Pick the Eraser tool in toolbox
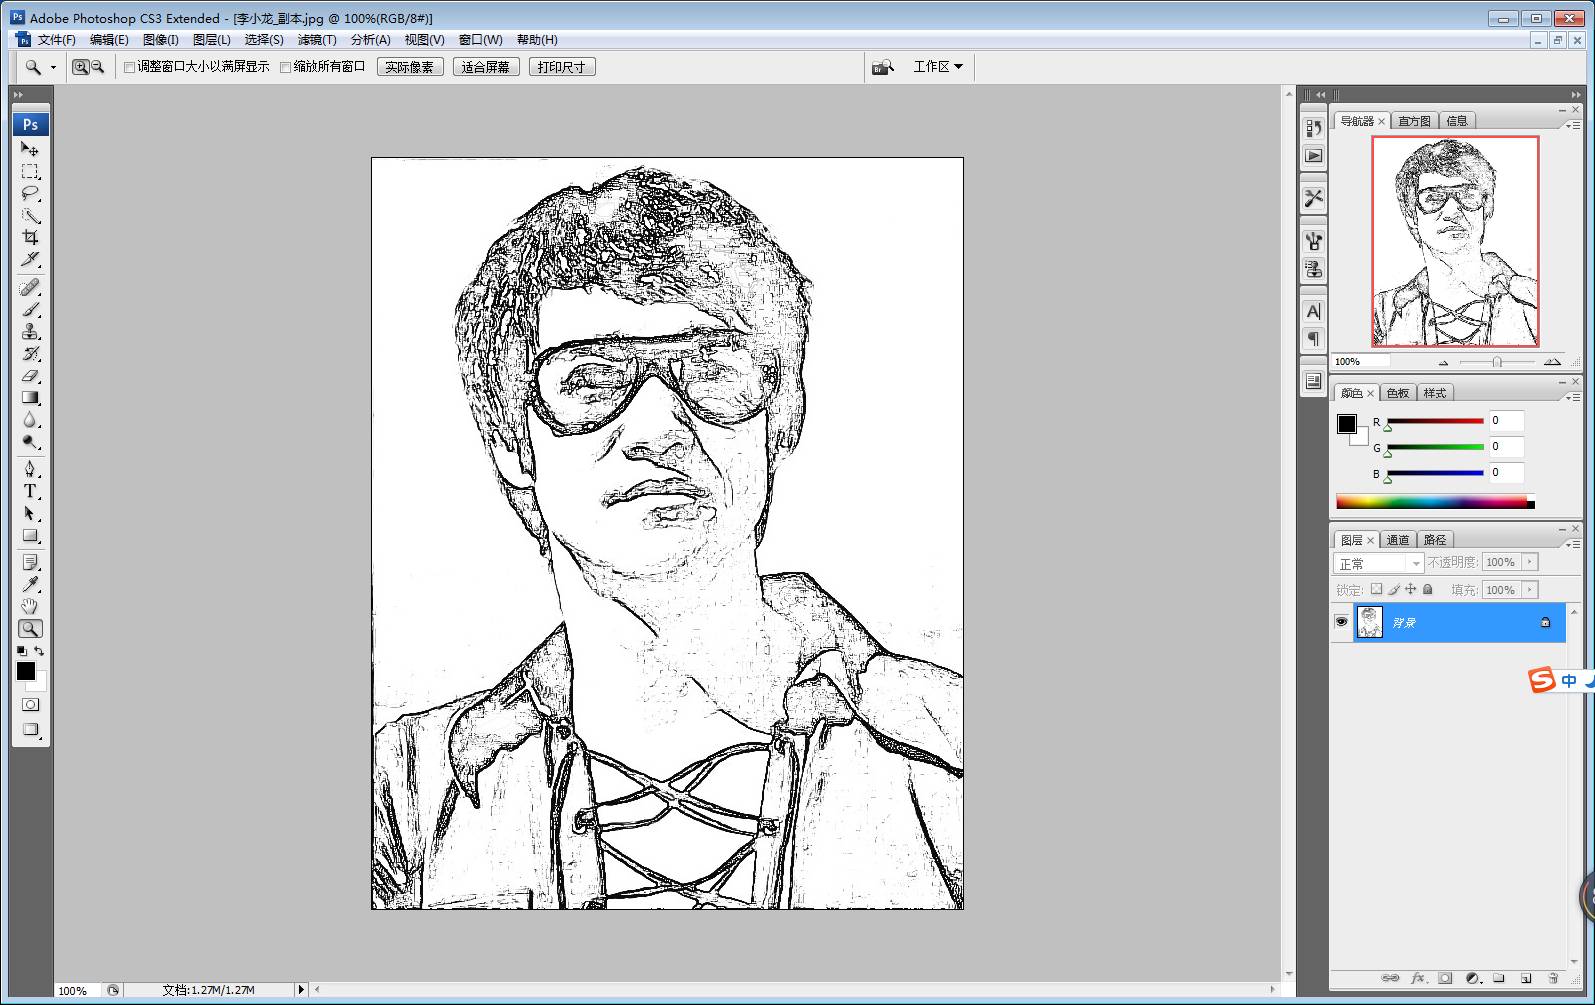1595x1005 pixels. click(x=30, y=376)
